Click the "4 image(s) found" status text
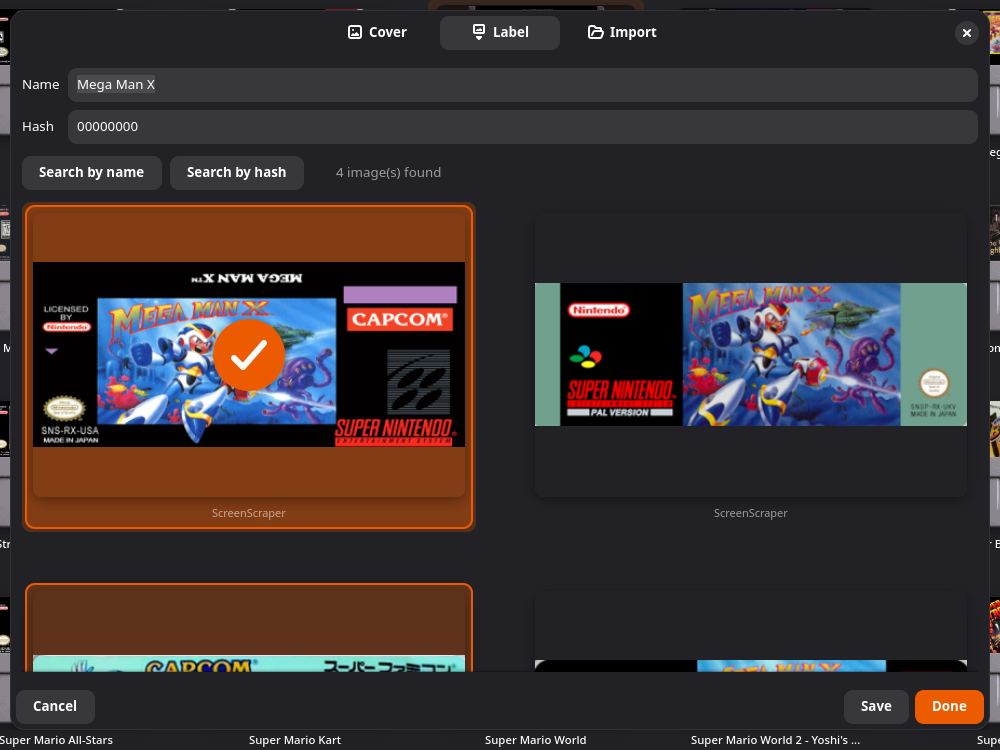 [x=388, y=173]
